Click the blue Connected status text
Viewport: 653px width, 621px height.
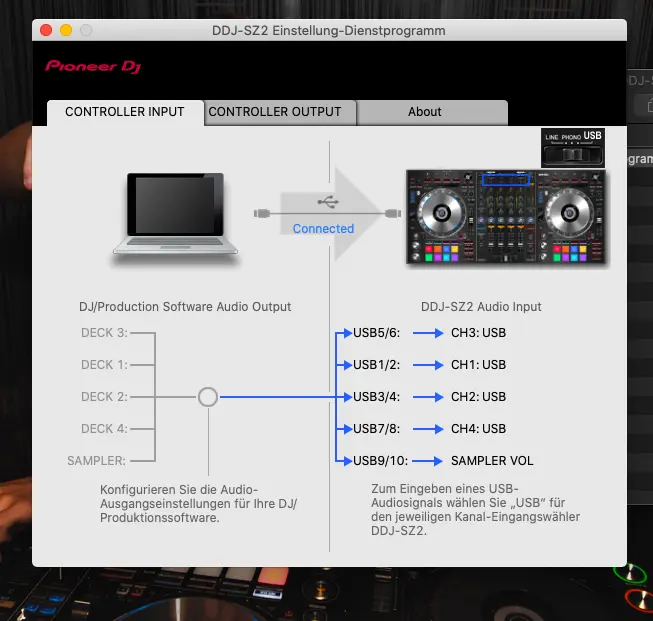[323, 229]
